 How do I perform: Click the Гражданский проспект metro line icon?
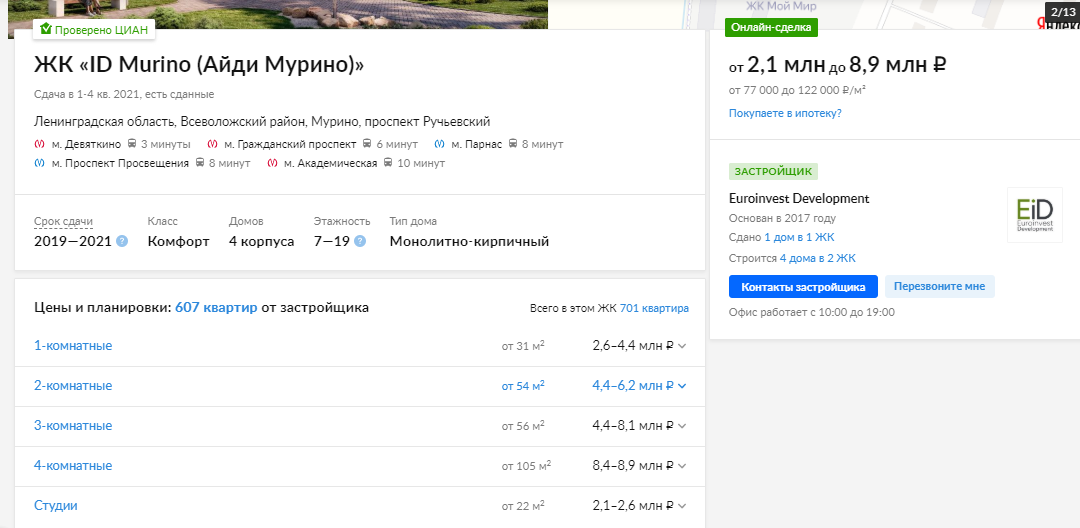pyautogui.click(x=212, y=144)
